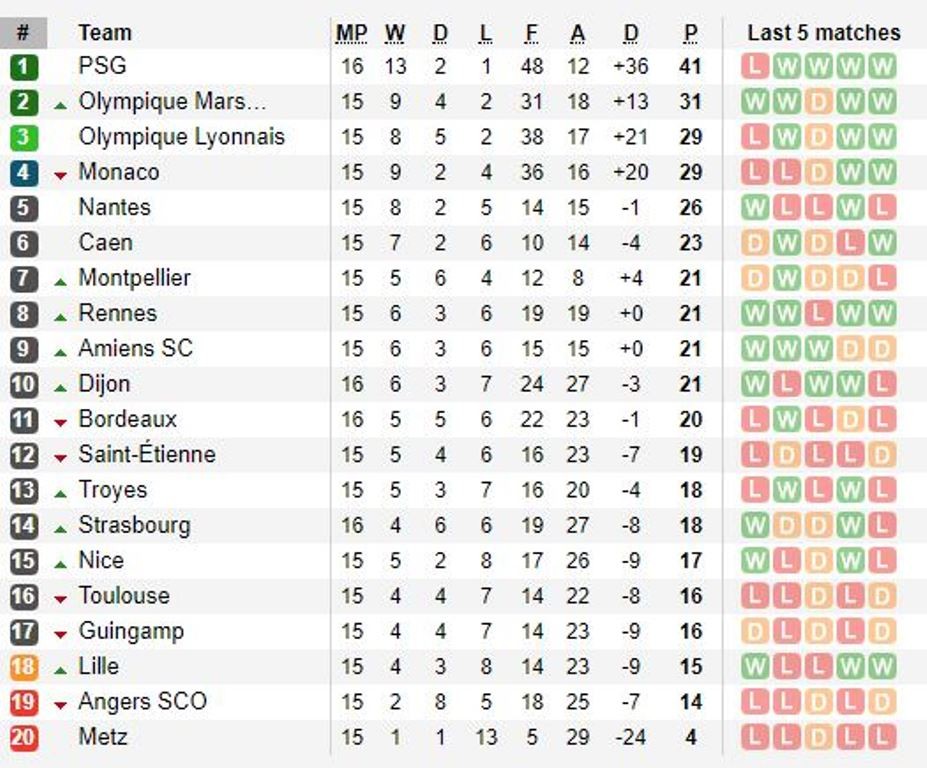Sort by P points column header

tap(690, 33)
